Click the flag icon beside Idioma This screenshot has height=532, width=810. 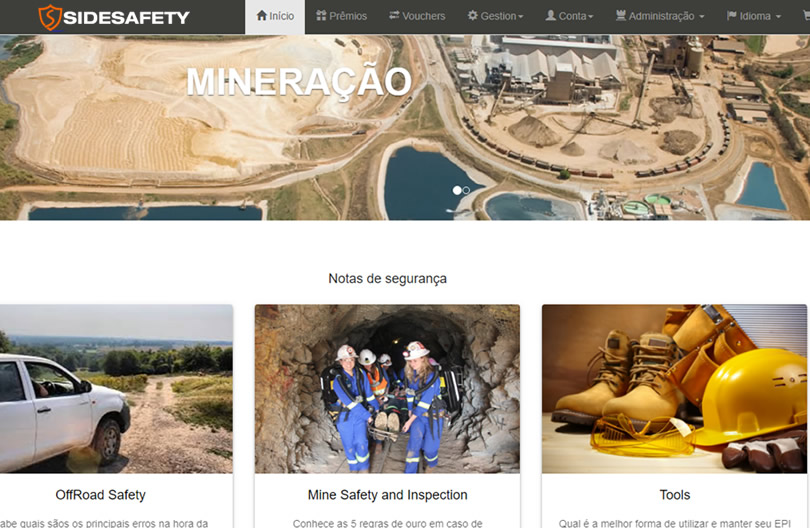[x=732, y=16]
